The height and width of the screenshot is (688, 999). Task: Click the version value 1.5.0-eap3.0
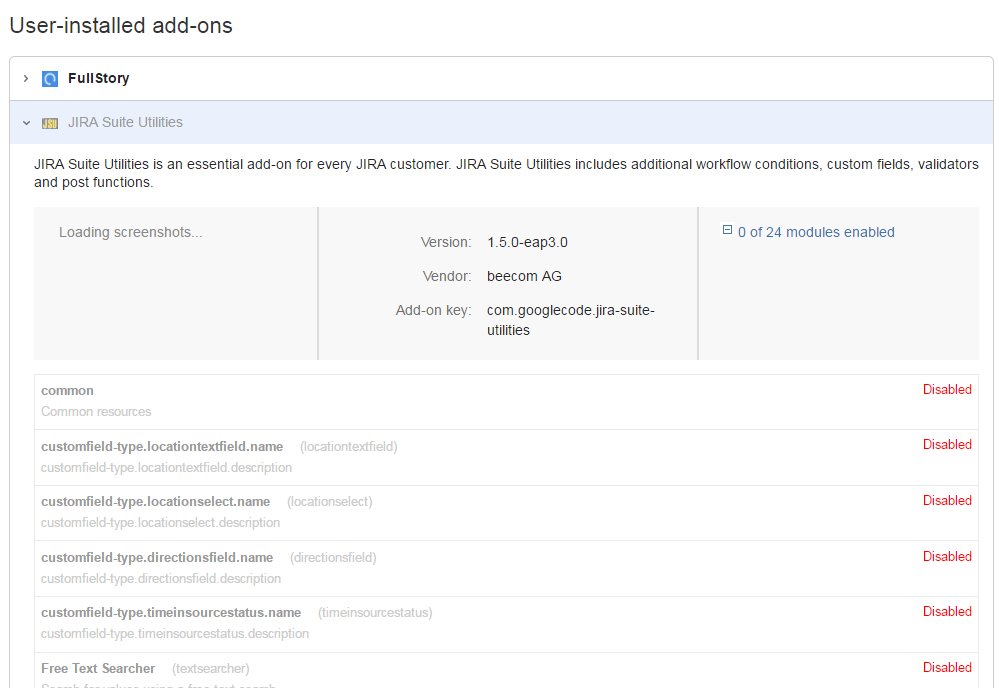(527, 242)
